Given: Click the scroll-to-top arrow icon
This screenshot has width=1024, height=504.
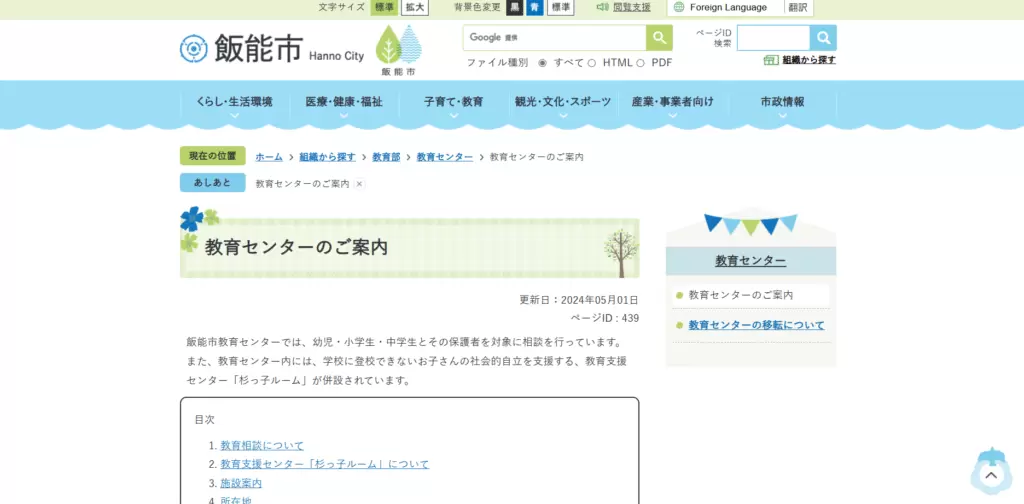Looking at the screenshot, I should 991,473.
